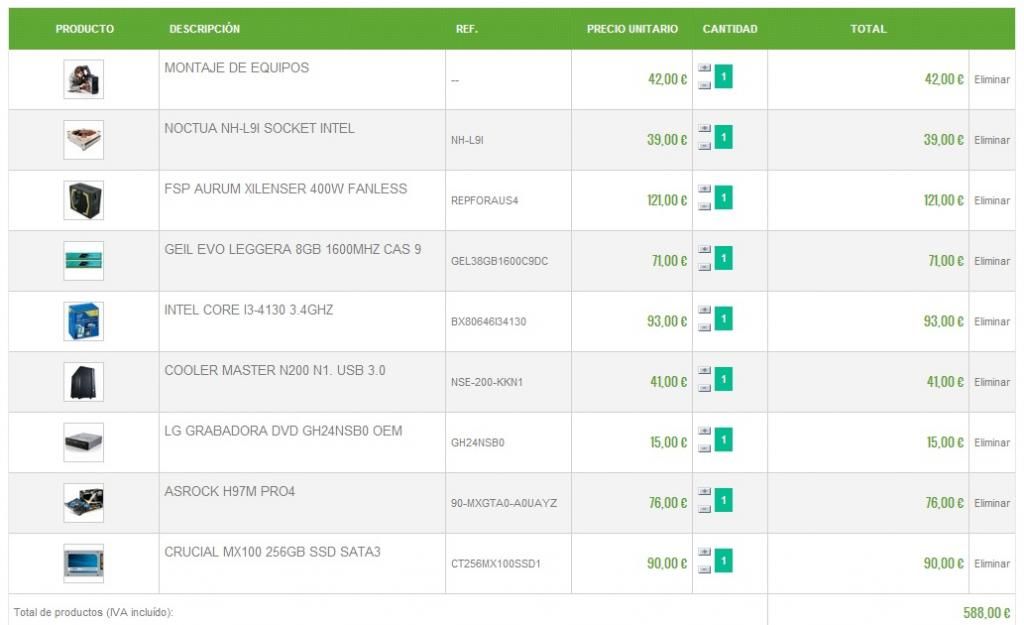
Task: Open MONTAJE DE EQUIPOS description
Action: (x=236, y=68)
